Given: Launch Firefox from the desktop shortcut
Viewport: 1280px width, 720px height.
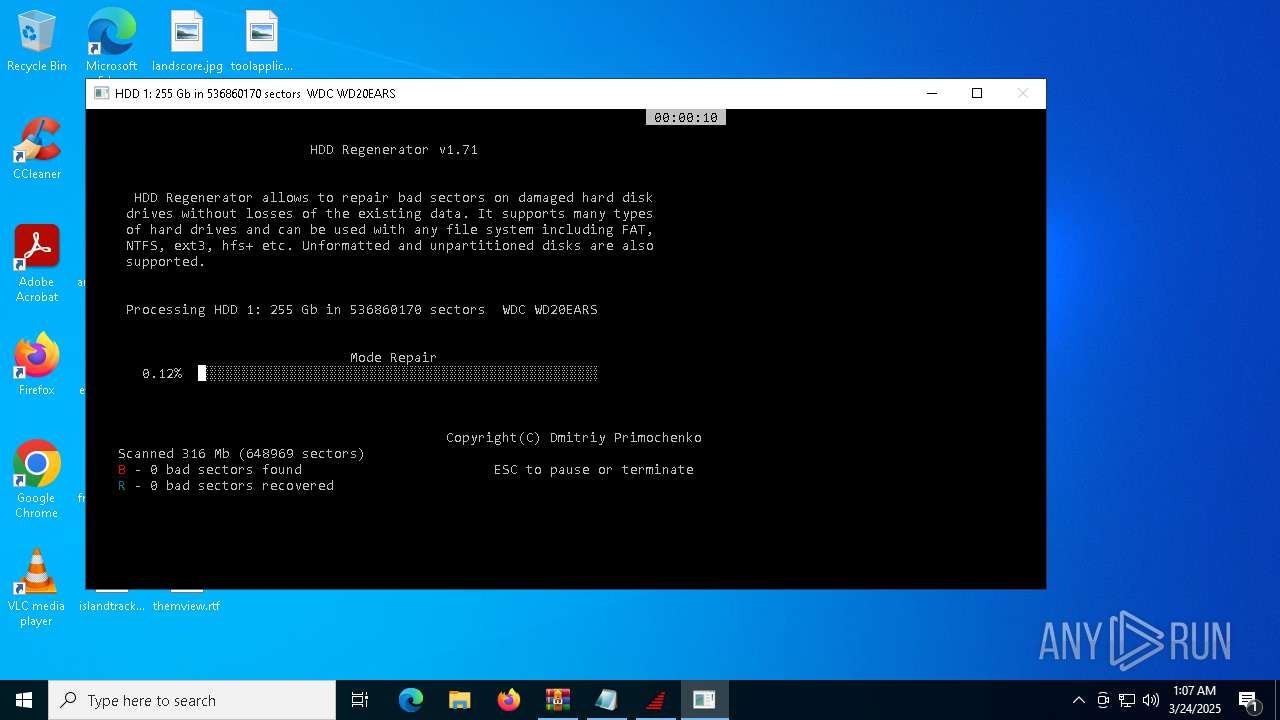Looking at the screenshot, I should 37,365.
